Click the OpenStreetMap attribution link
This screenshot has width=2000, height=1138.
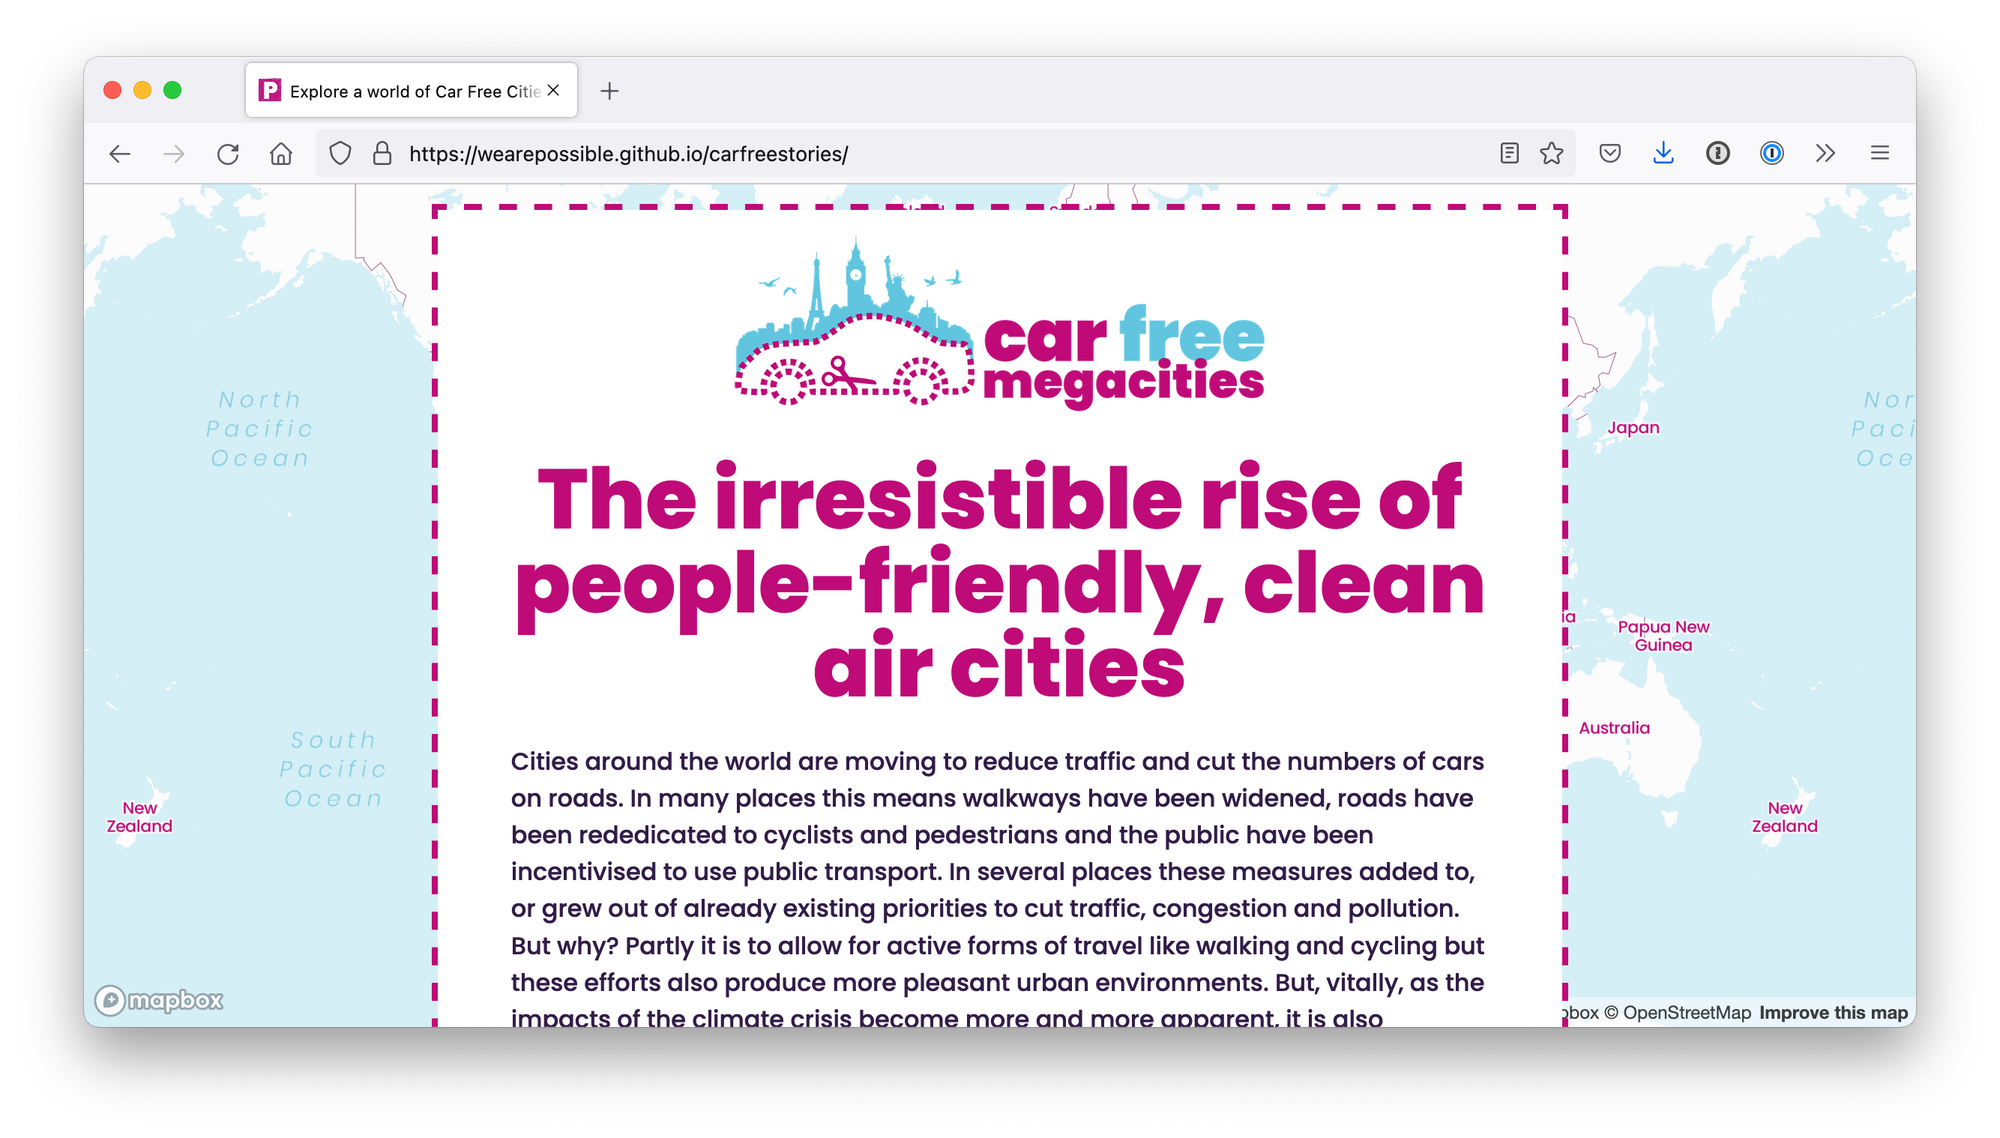(1686, 1013)
